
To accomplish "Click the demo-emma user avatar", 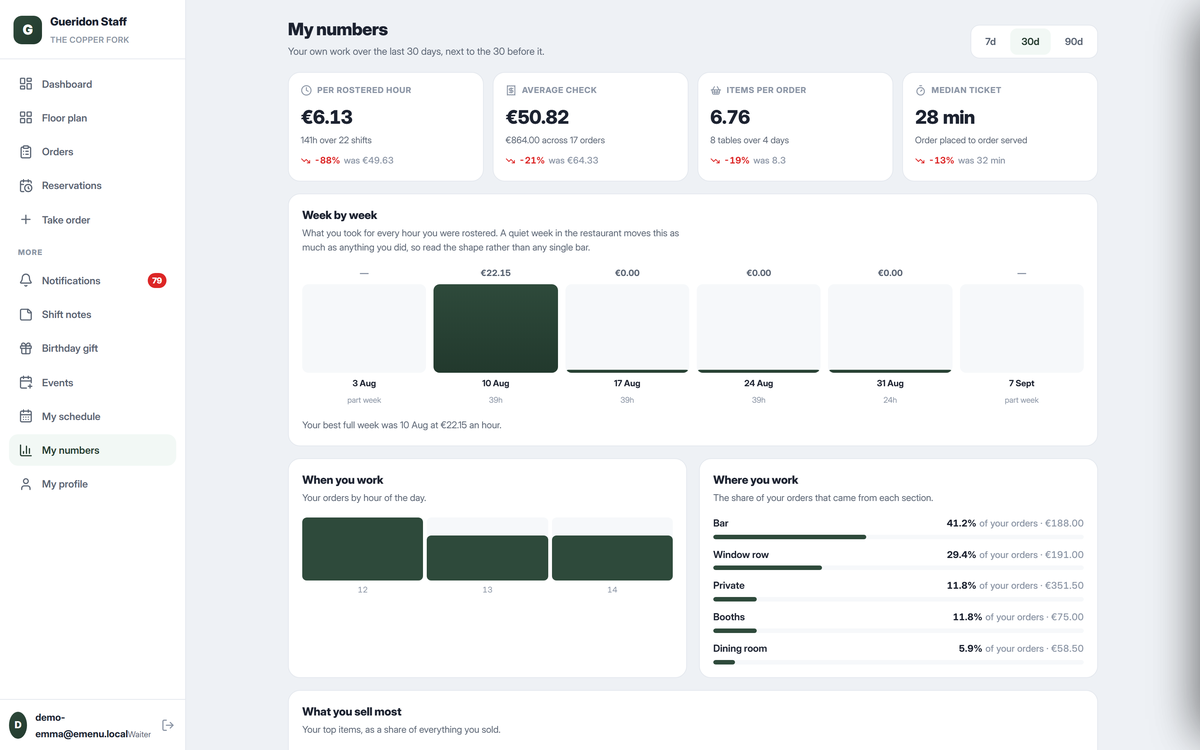I will [18, 725].
